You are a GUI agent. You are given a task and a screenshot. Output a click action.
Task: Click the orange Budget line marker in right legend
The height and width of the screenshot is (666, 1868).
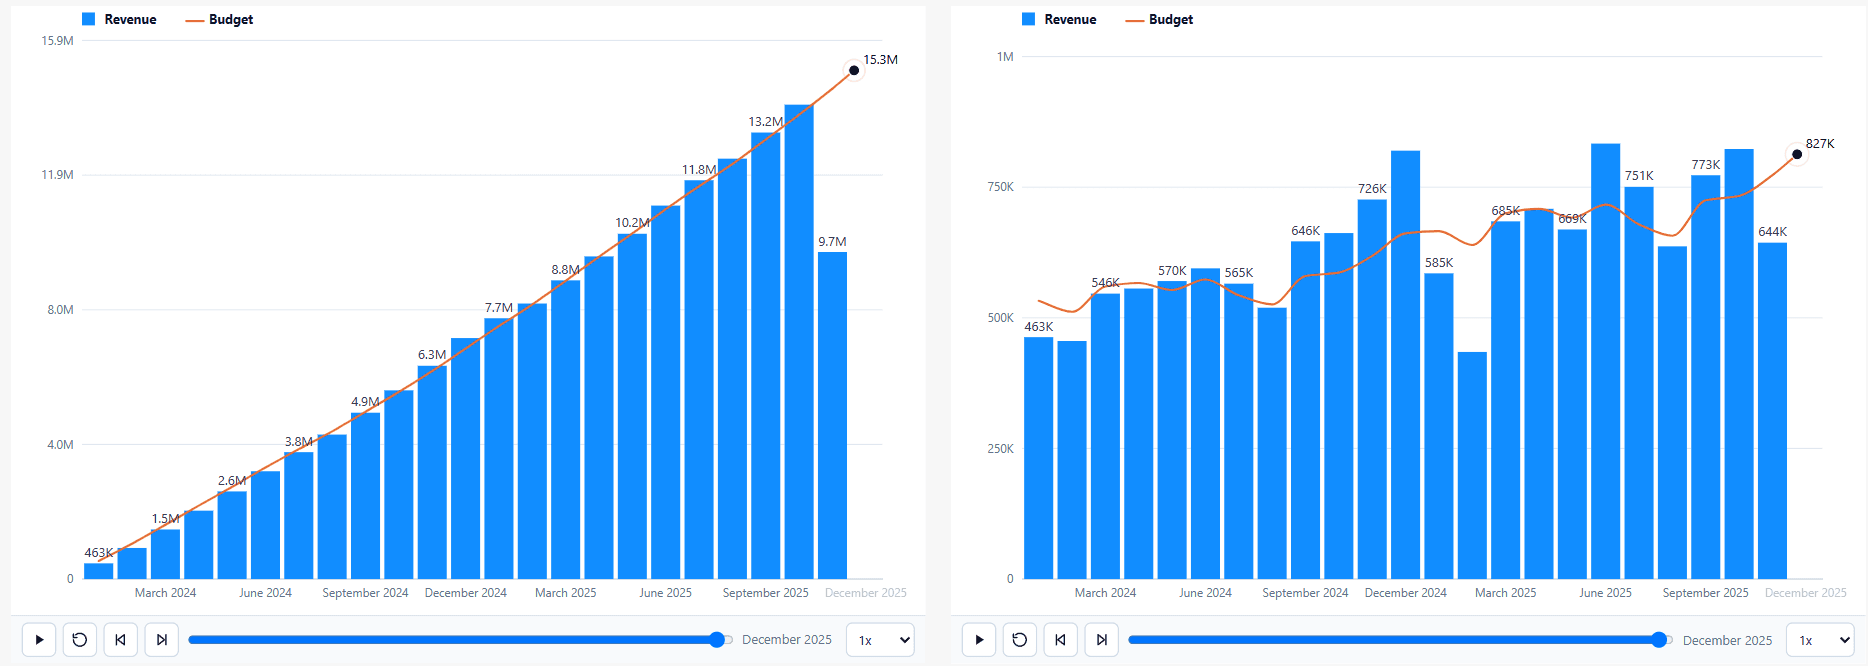(x=1135, y=20)
